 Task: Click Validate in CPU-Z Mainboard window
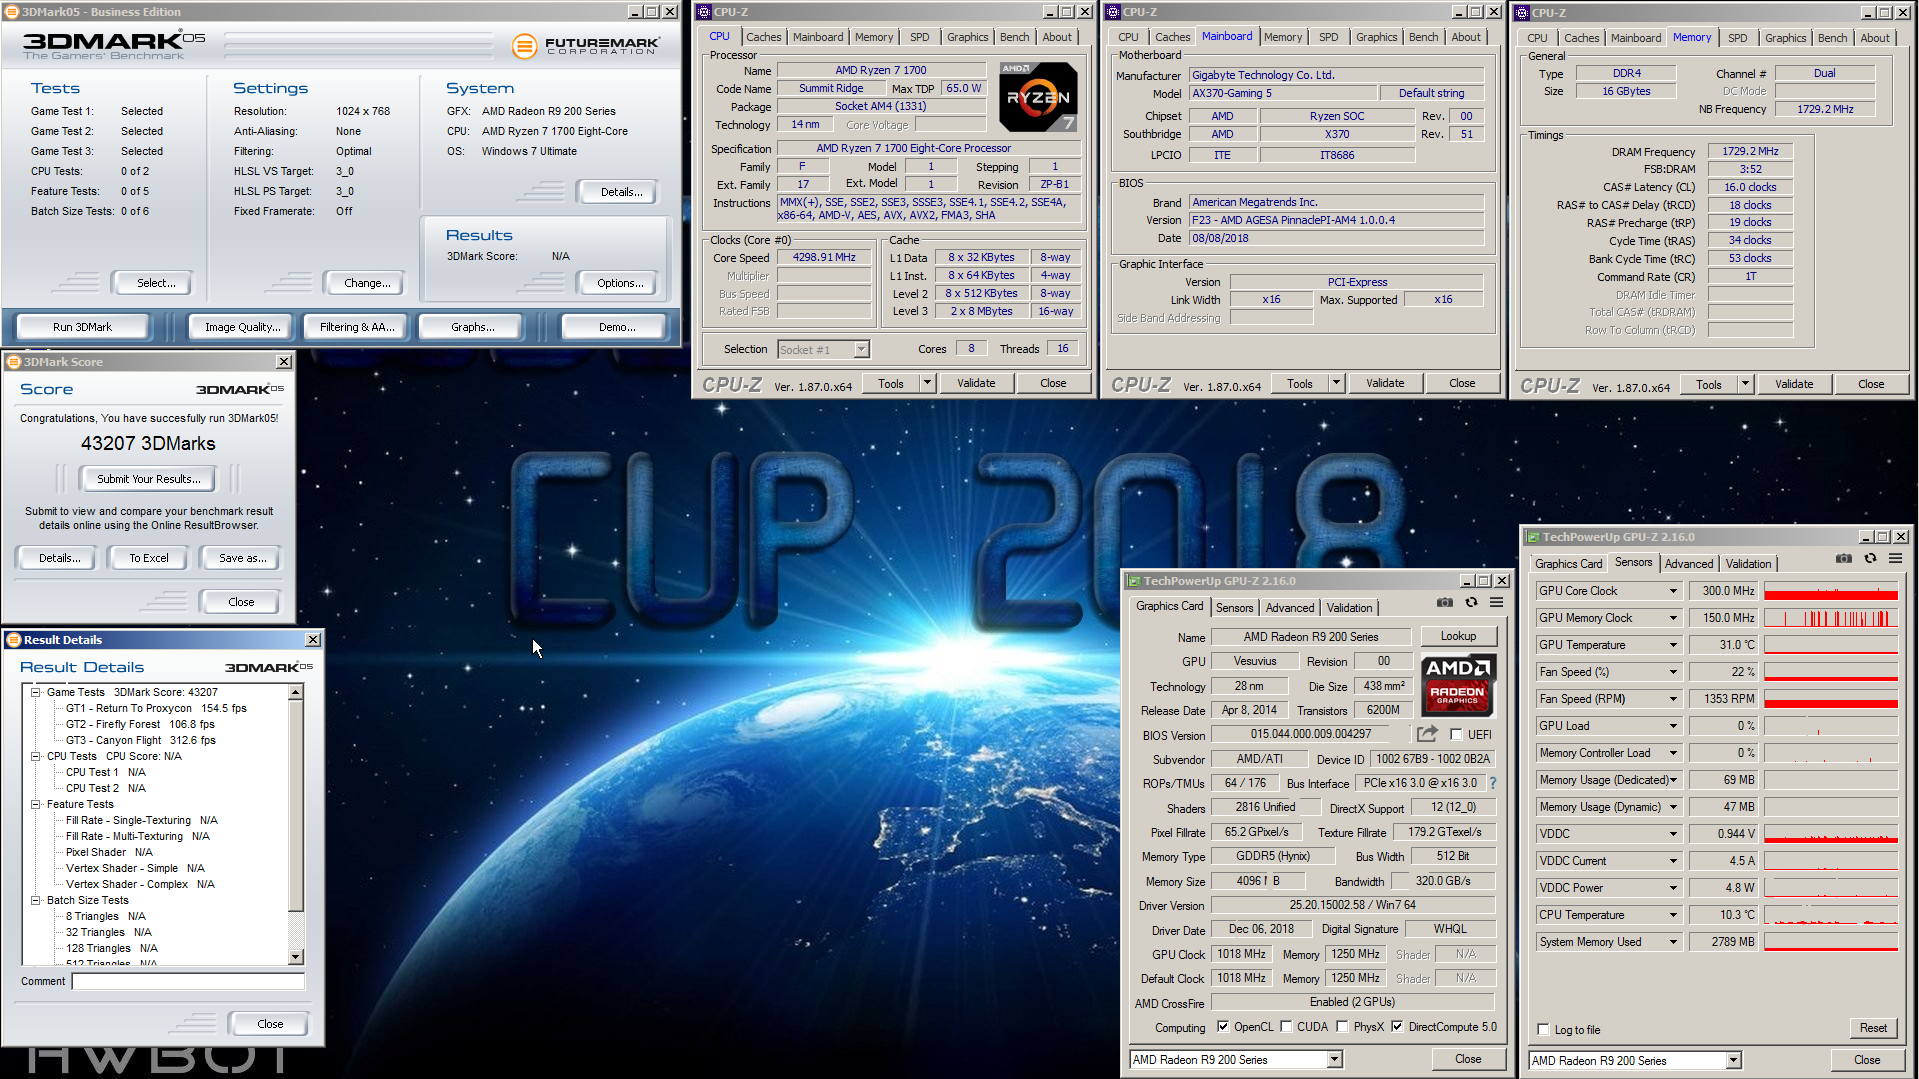click(1384, 383)
